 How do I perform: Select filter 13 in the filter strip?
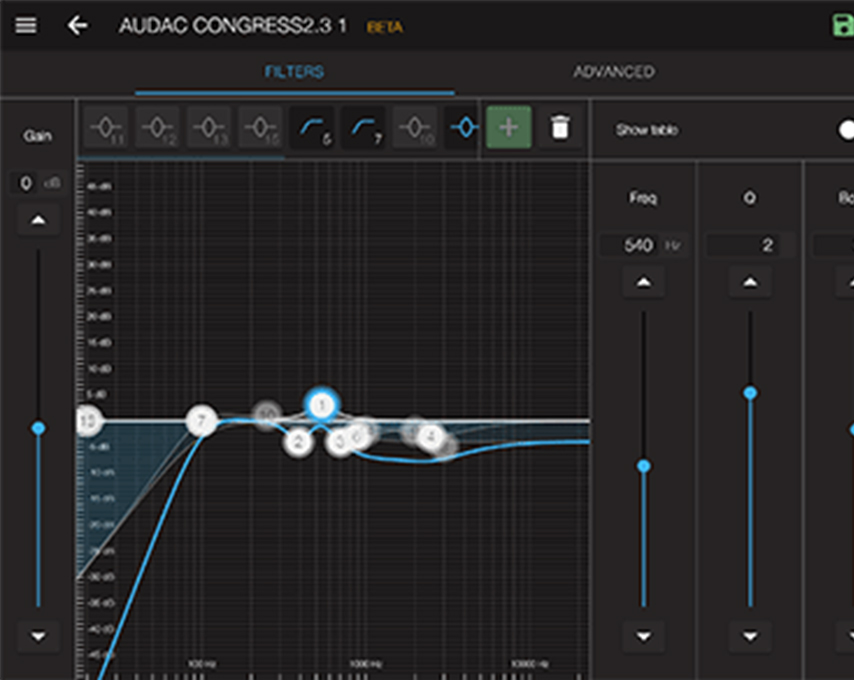point(208,128)
